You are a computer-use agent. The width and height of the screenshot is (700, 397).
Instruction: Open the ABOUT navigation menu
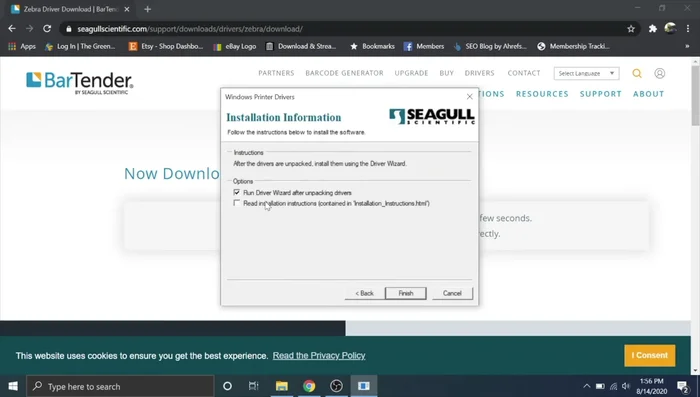pos(648,94)
